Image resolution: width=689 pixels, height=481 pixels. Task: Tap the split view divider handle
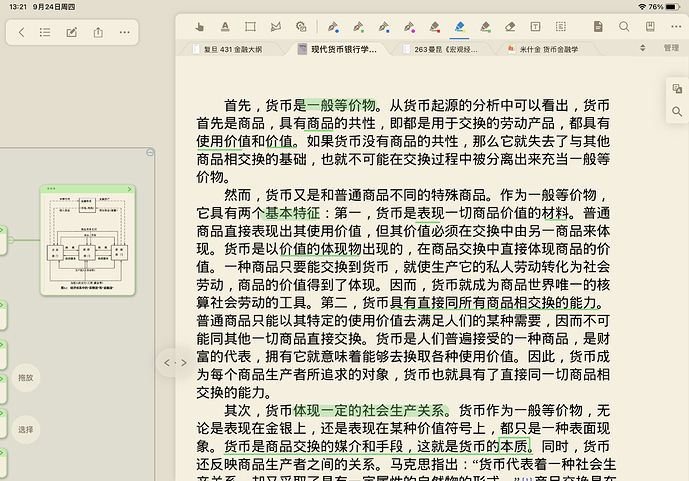tap(175, 363)
